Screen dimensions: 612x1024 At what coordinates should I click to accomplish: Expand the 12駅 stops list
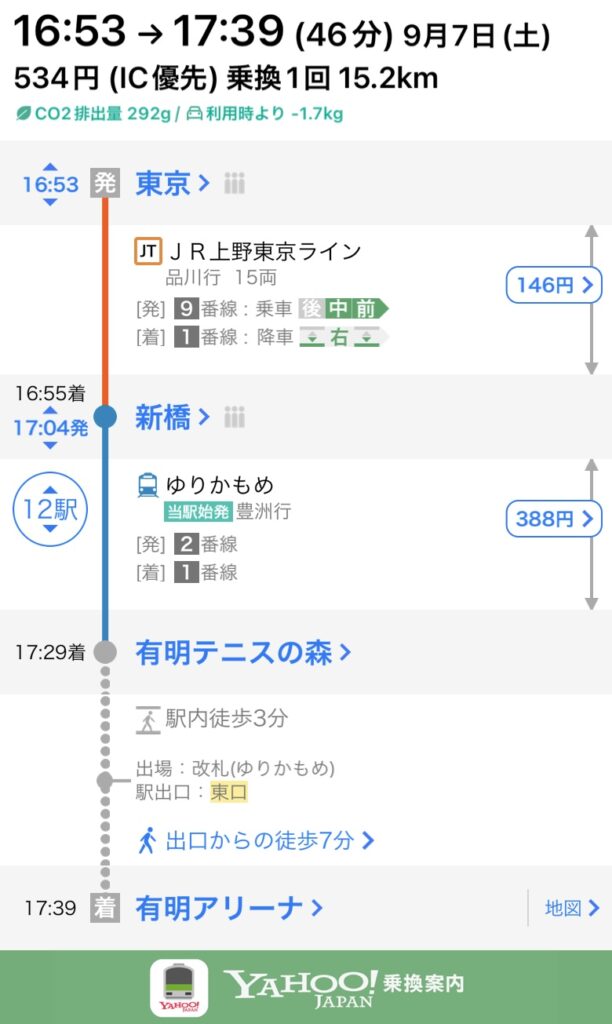point(50,510)
